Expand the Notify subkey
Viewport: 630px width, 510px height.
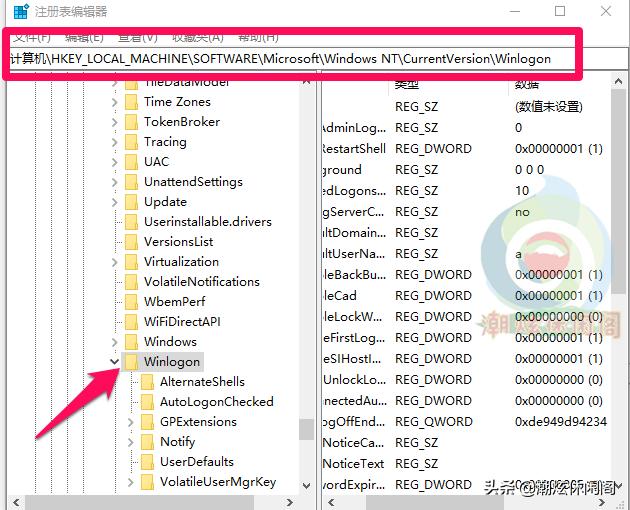click(131, 442)
